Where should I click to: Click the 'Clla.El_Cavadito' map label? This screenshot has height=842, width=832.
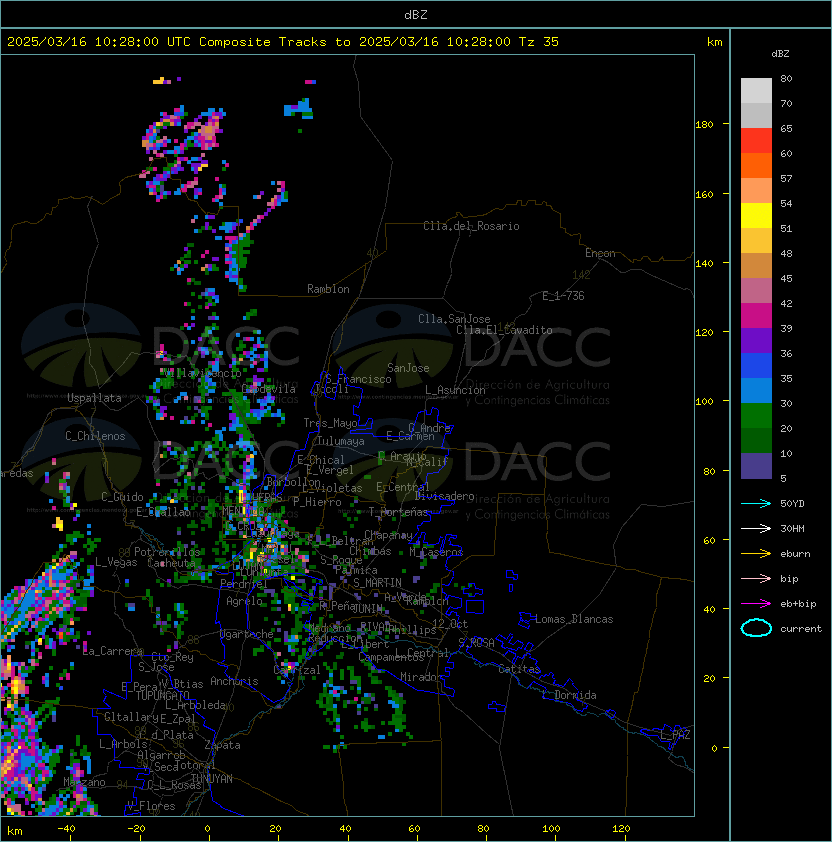[504, 330]
